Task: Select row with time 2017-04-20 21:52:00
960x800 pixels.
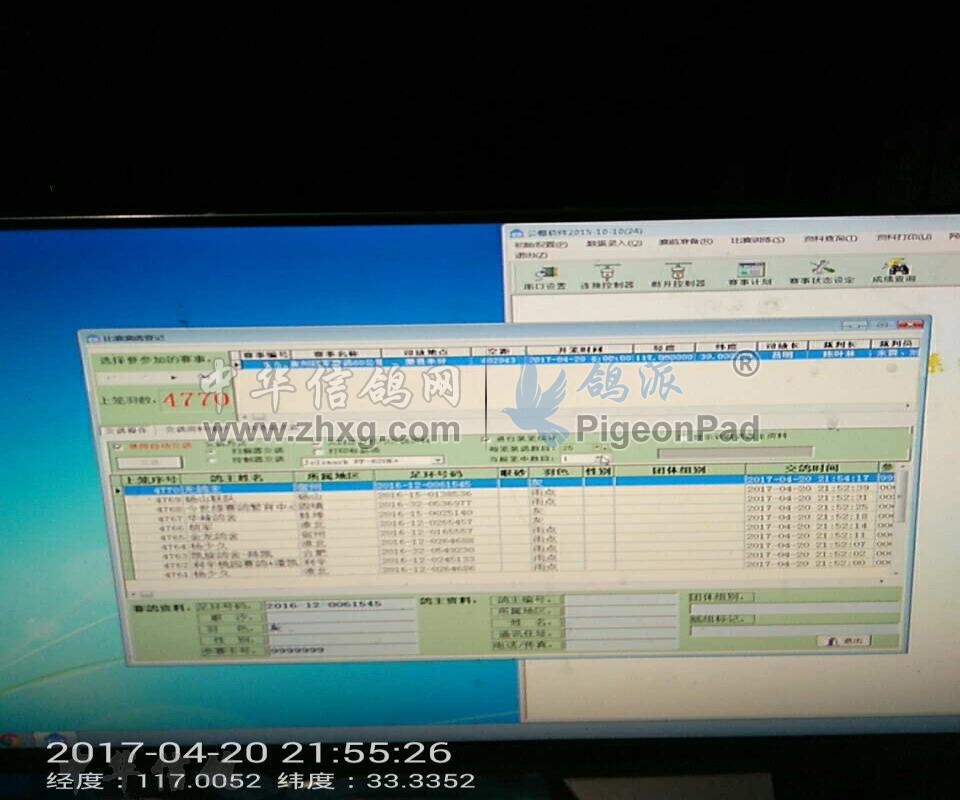Action: pyautogui.click(x=509, y=569)
